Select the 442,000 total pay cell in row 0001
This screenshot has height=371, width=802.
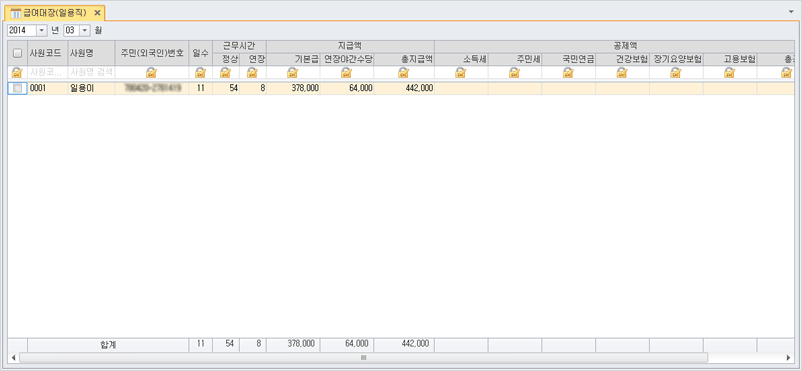(404, 88)
